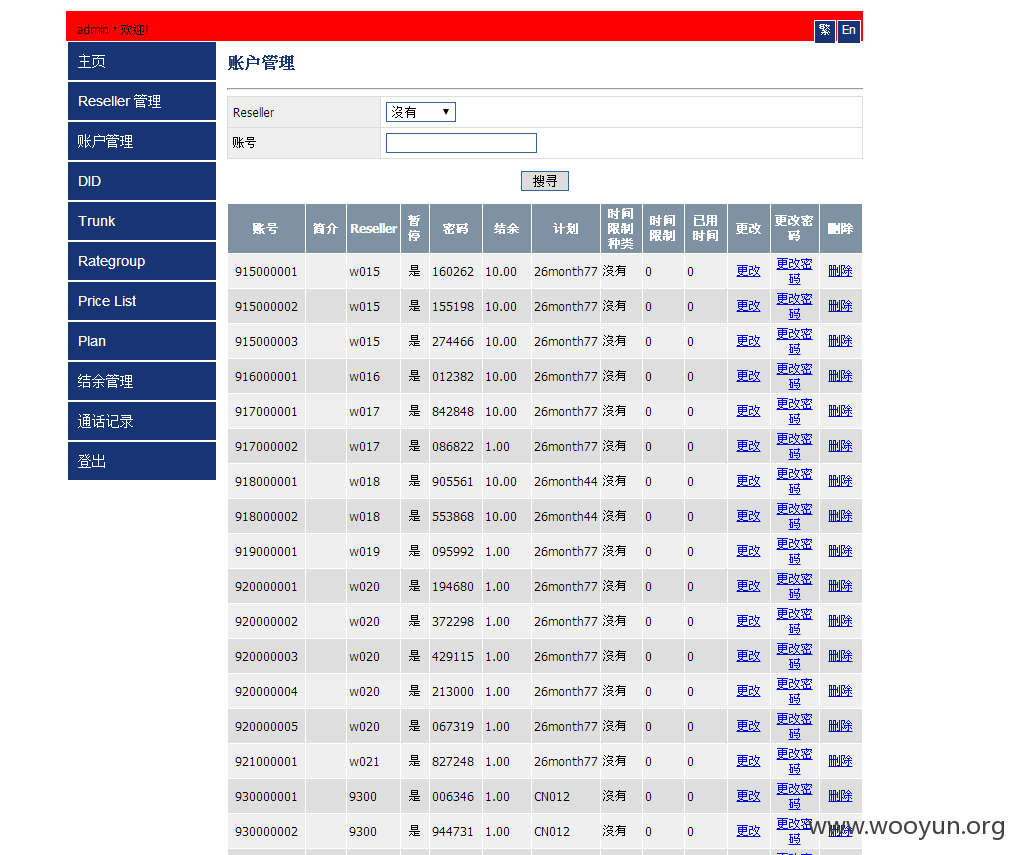Switch language to English (En)

point(848,30)
